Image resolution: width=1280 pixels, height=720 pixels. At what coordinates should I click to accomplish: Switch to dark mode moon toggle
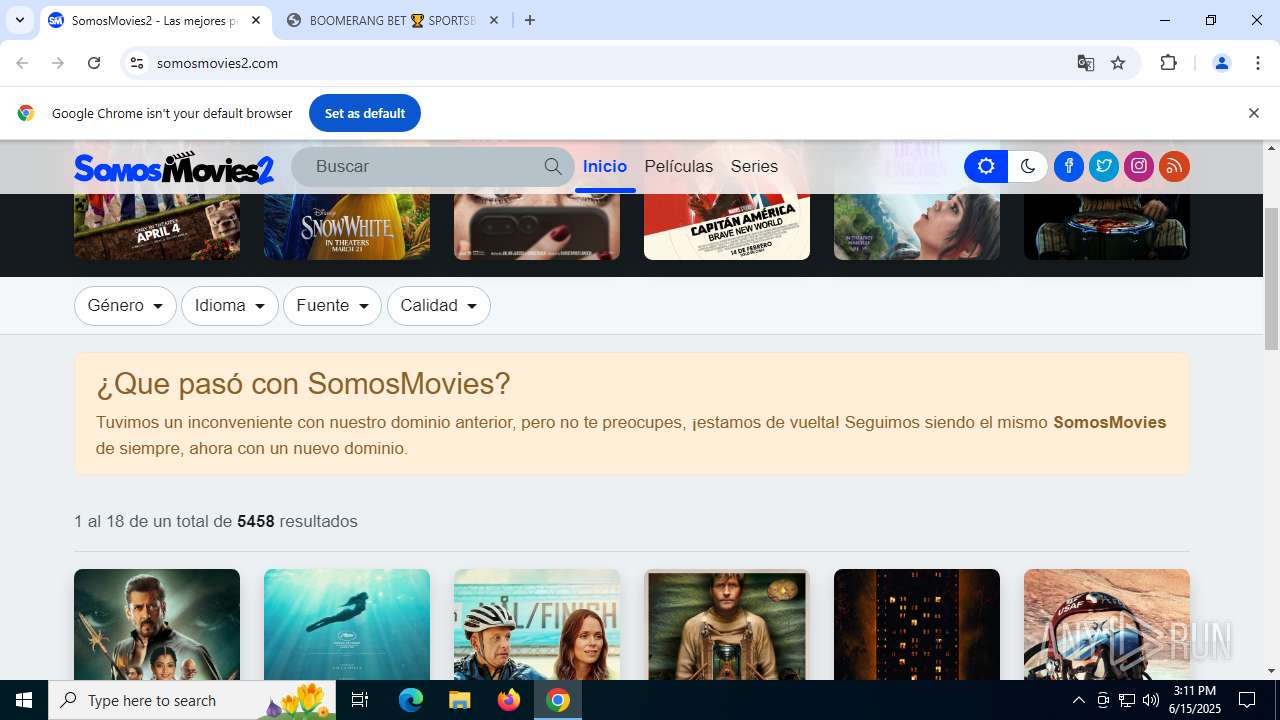tap(1027, 167)
